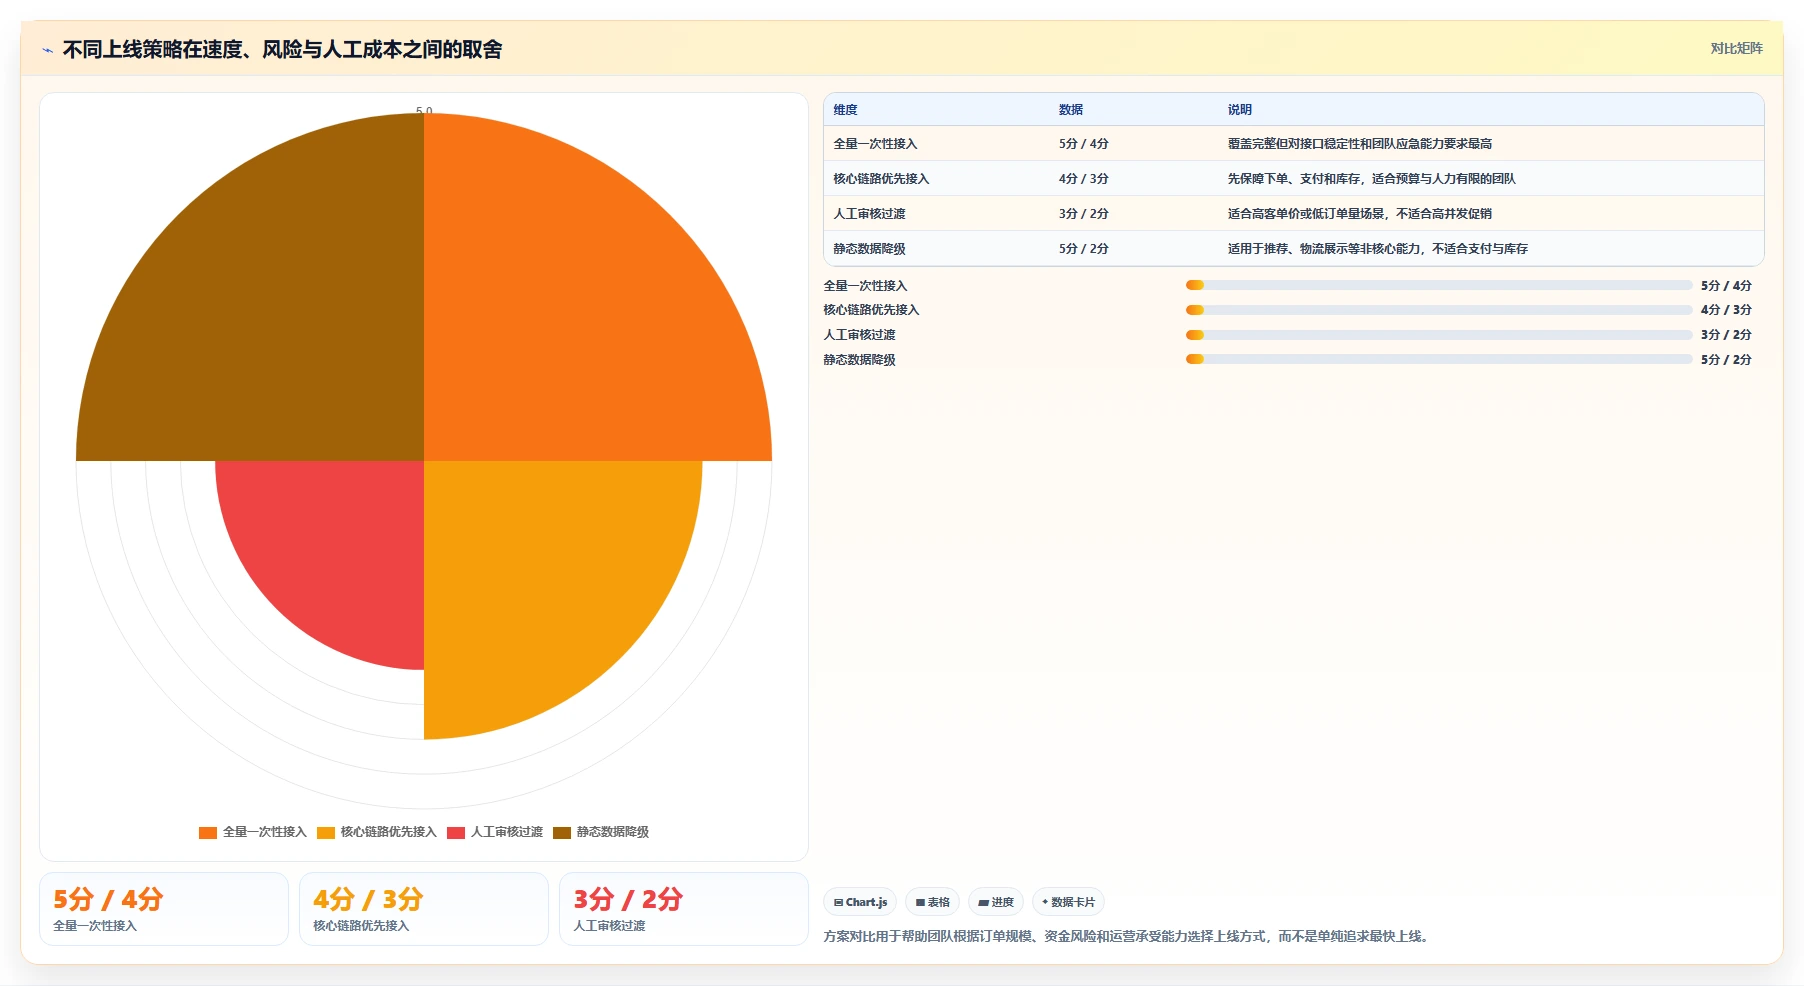1804x986 pixels.
Task: Select the table cell 全量一次性接入
Action: [x=875, y=144]
